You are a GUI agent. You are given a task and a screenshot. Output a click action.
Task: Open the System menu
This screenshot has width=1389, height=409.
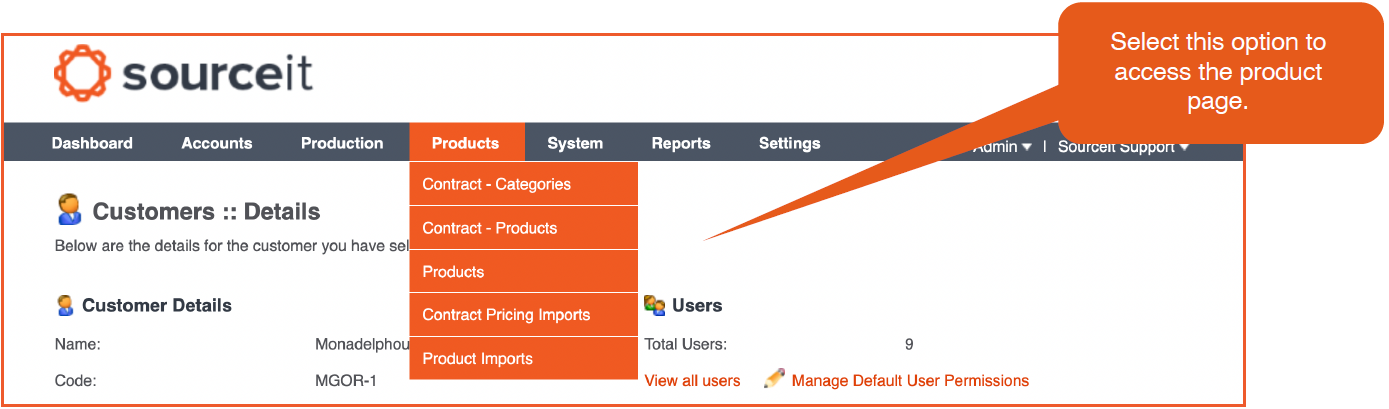click(575, 143)
